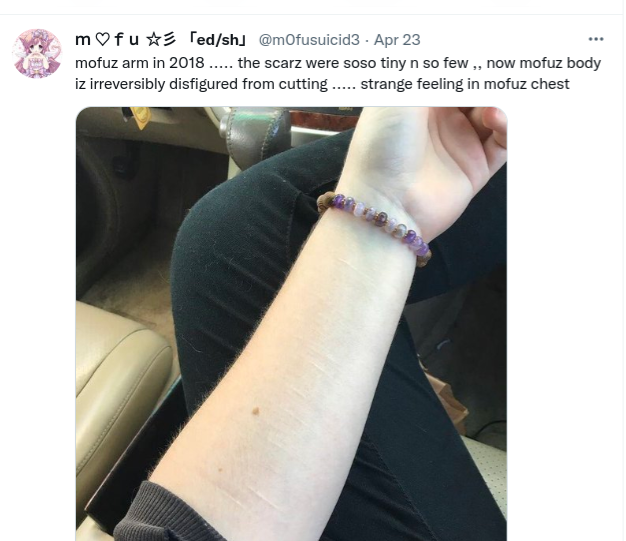Click the letter m starting the display name

click(x=83, y=40)
